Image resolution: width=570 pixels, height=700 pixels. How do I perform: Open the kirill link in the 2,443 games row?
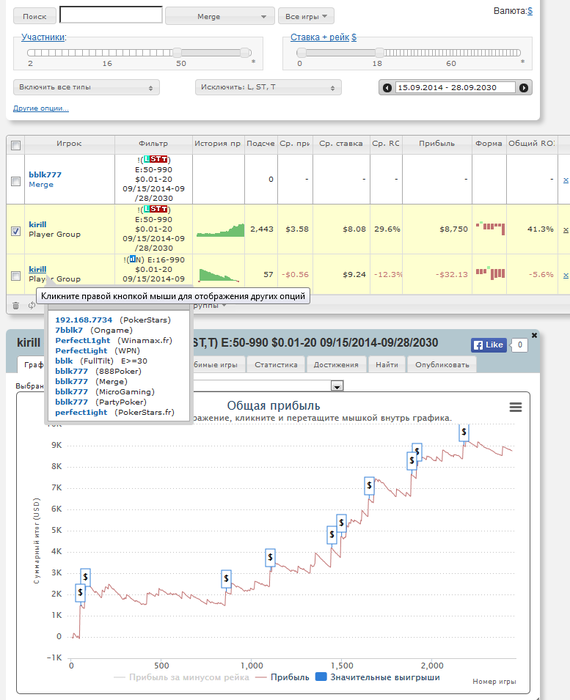[x=37, y=225]
